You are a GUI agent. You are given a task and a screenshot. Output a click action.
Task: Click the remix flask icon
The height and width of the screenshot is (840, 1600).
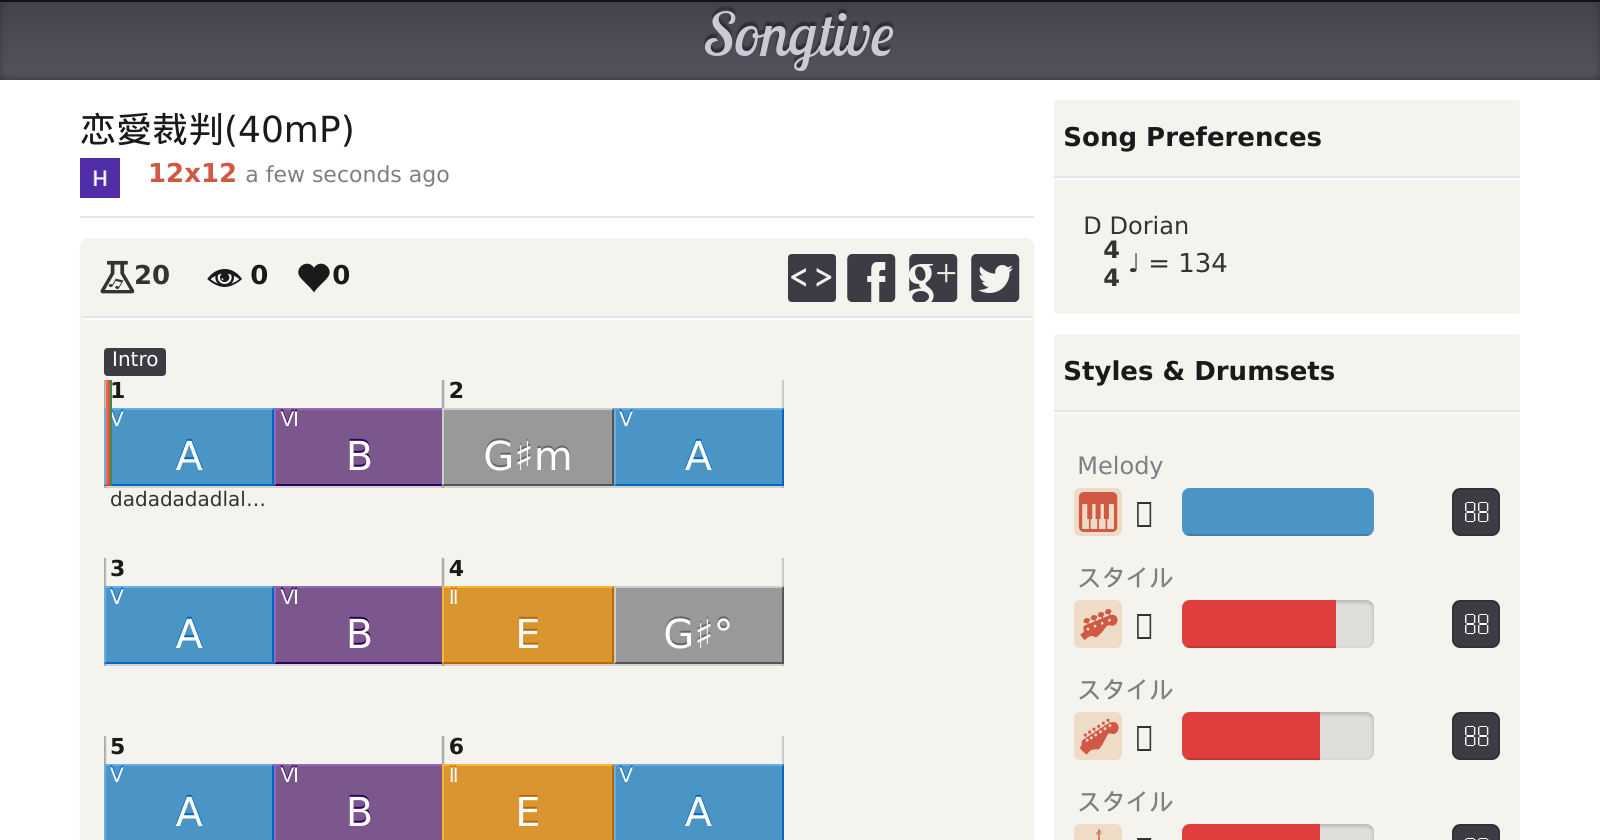pyautogui.click(x=117, y=276)
